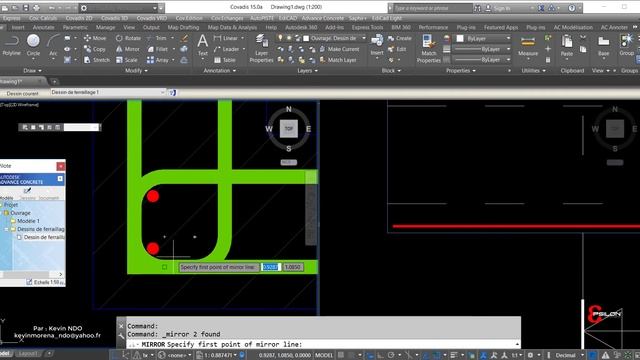Switch to the Parametric ribbon tab
Screen dimensions: 640x360
click(x=75, y=27)
